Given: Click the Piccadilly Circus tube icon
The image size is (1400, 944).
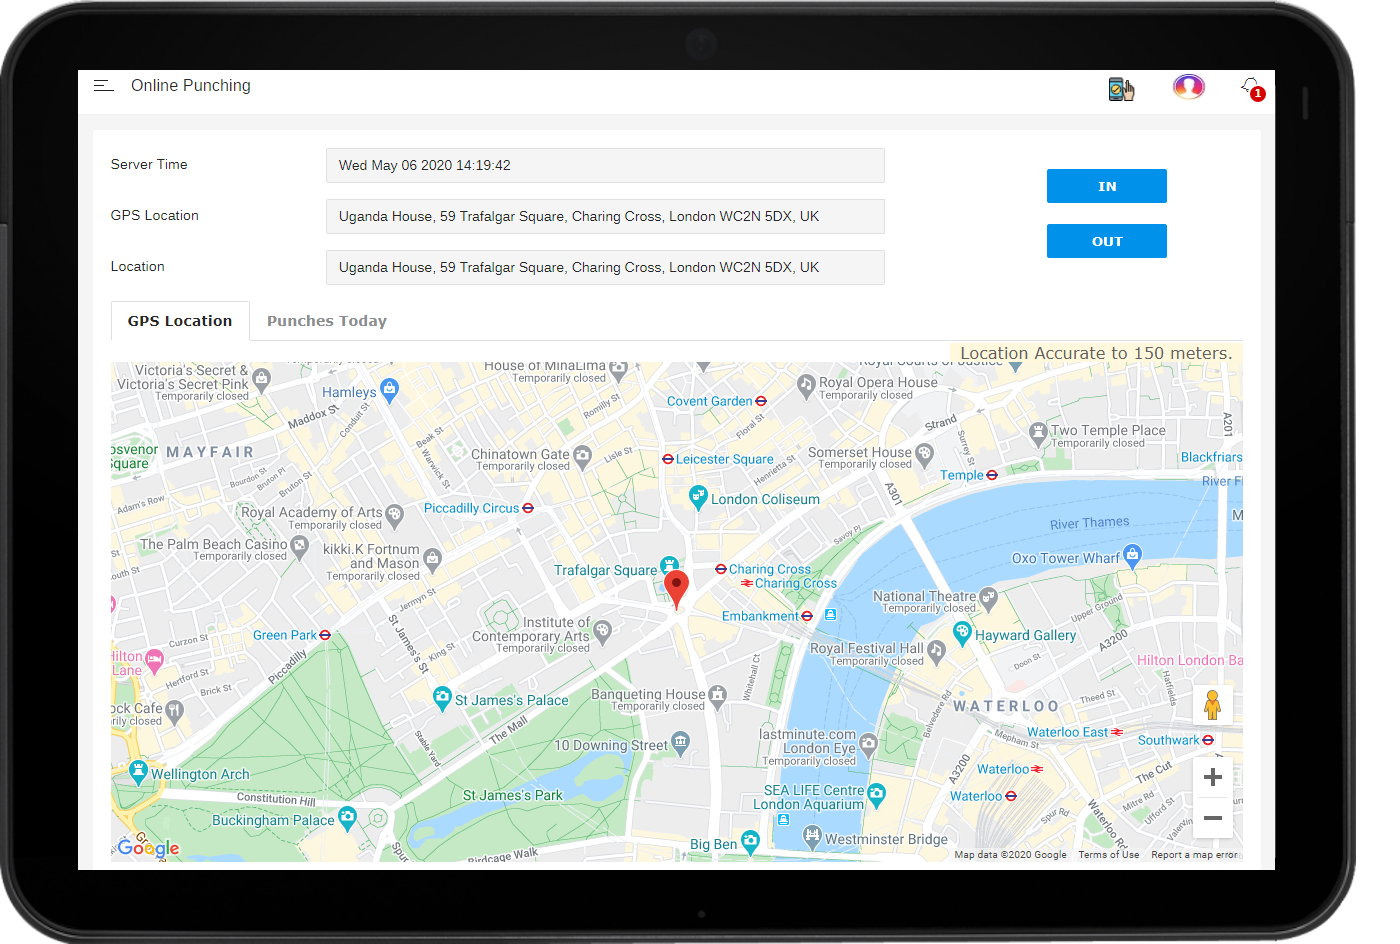Looking at the screenshot, I should pos(528,508).
